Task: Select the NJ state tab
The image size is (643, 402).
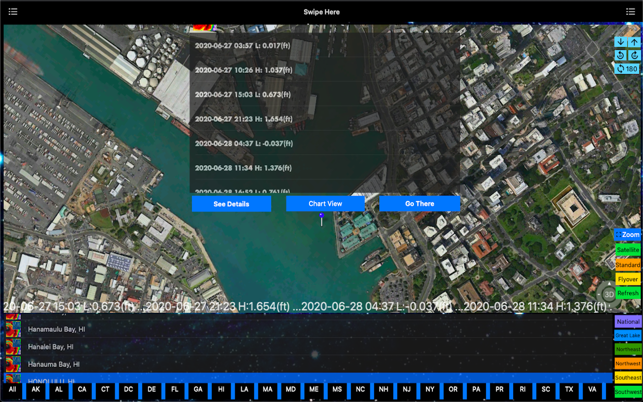Action: pos(406,390)
